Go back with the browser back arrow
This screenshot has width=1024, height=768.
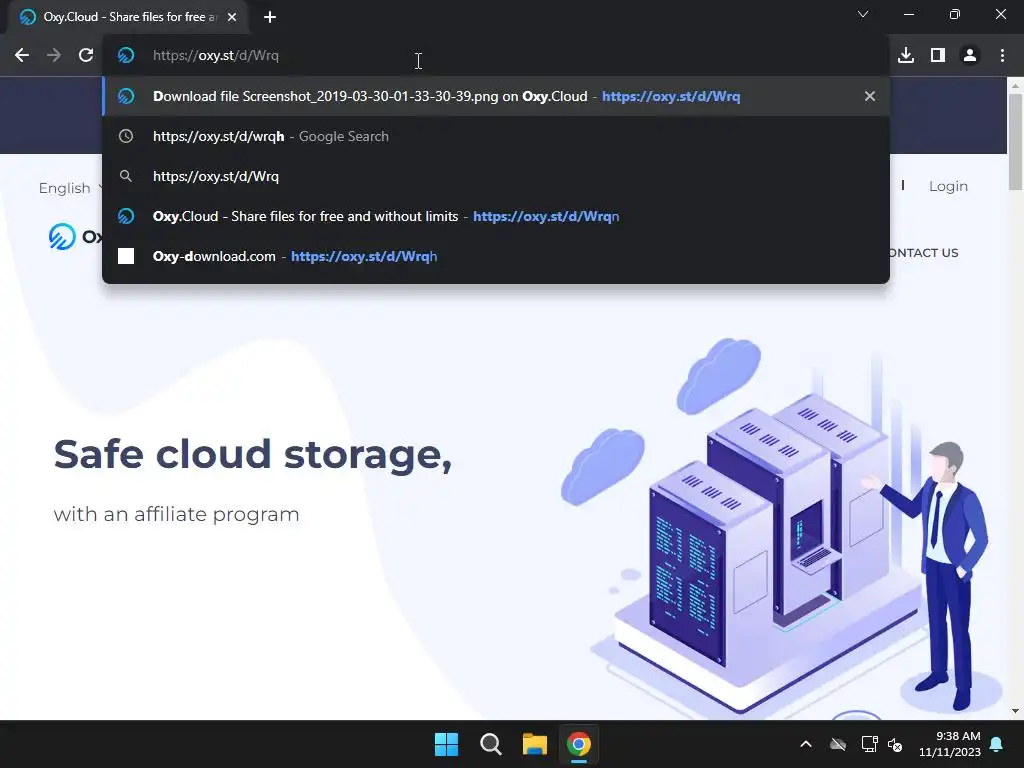tap(22, 56)
